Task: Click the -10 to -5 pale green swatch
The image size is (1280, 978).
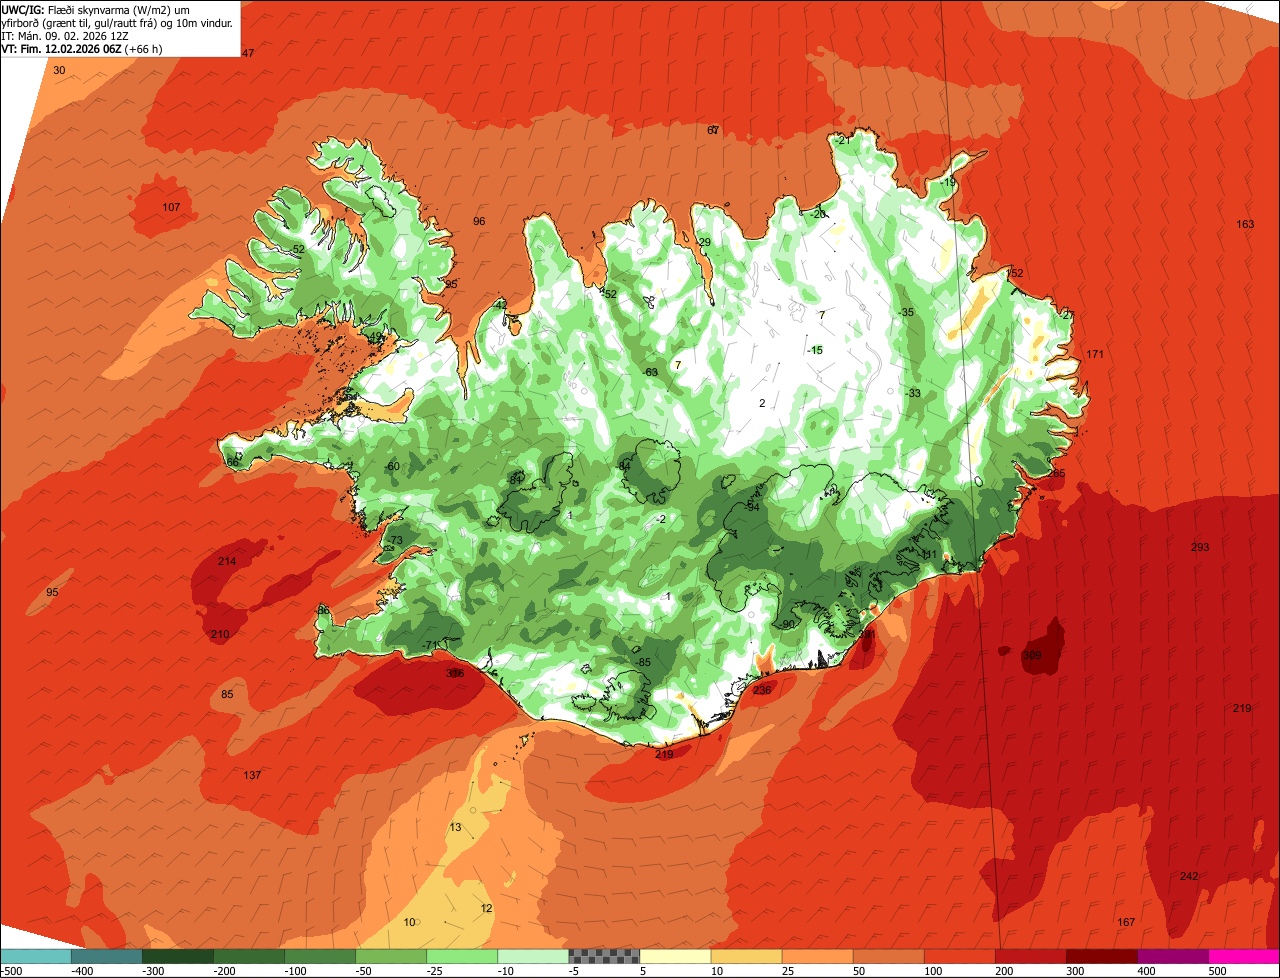Action: [x=532, y=956]
